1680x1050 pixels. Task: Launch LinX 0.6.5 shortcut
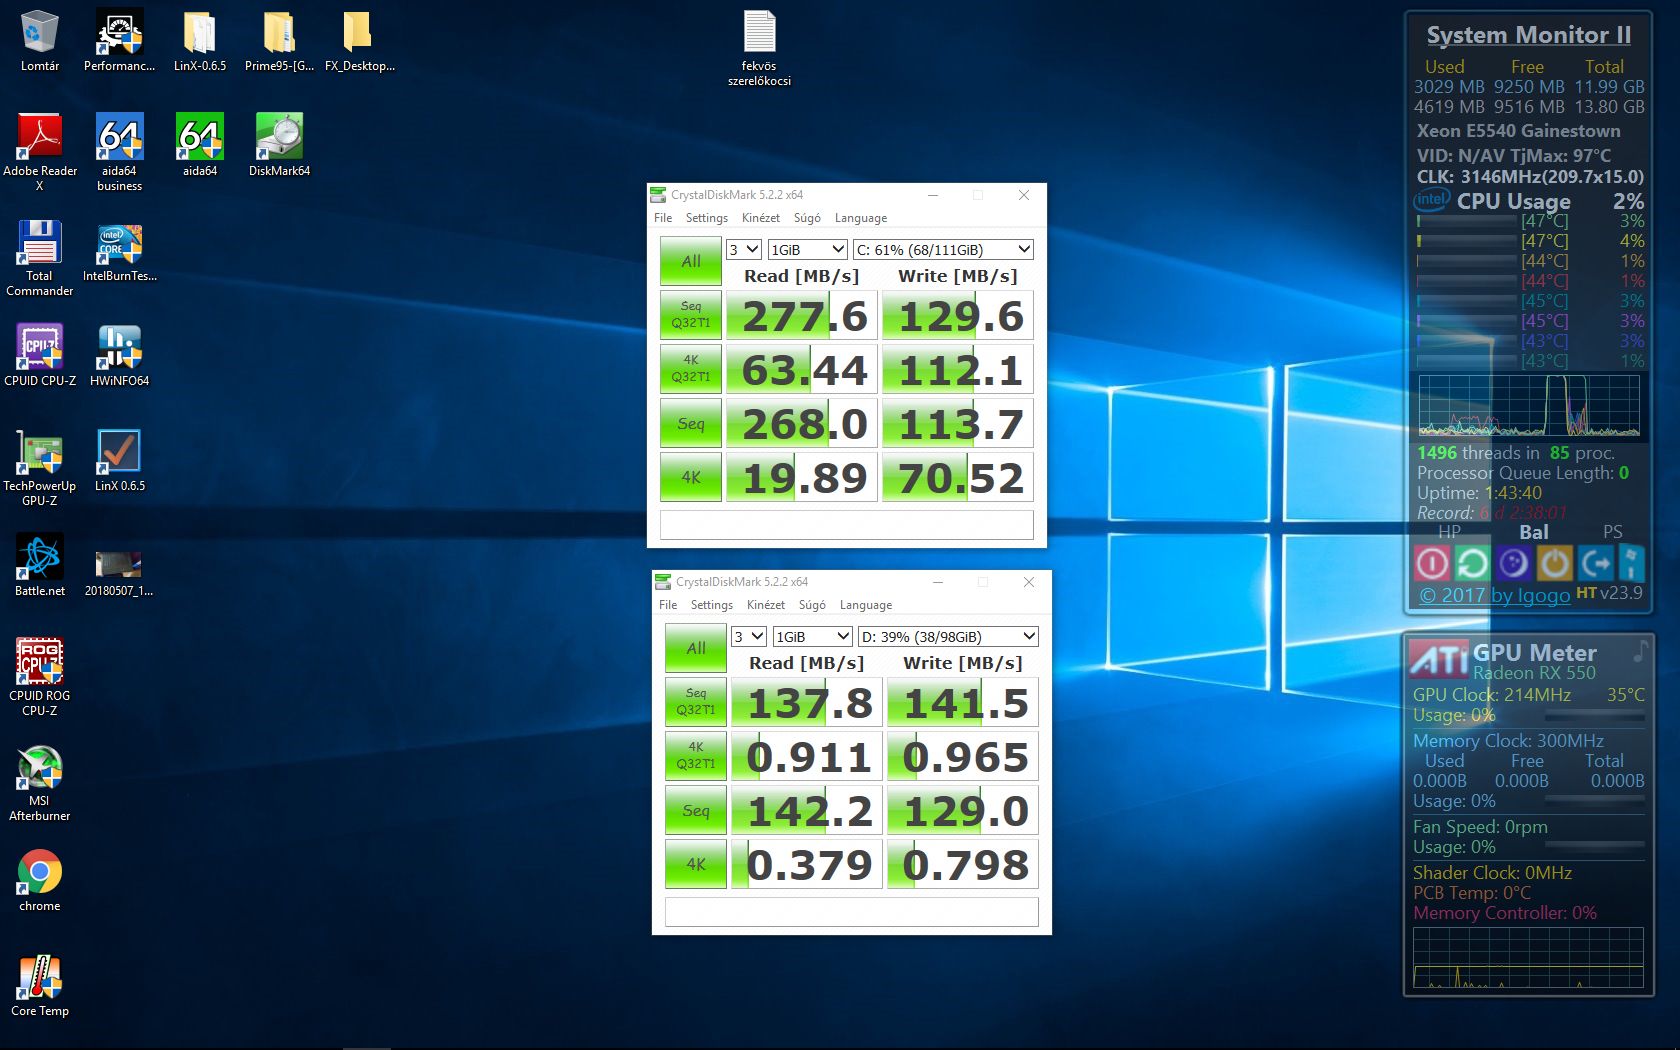point(119,460)
